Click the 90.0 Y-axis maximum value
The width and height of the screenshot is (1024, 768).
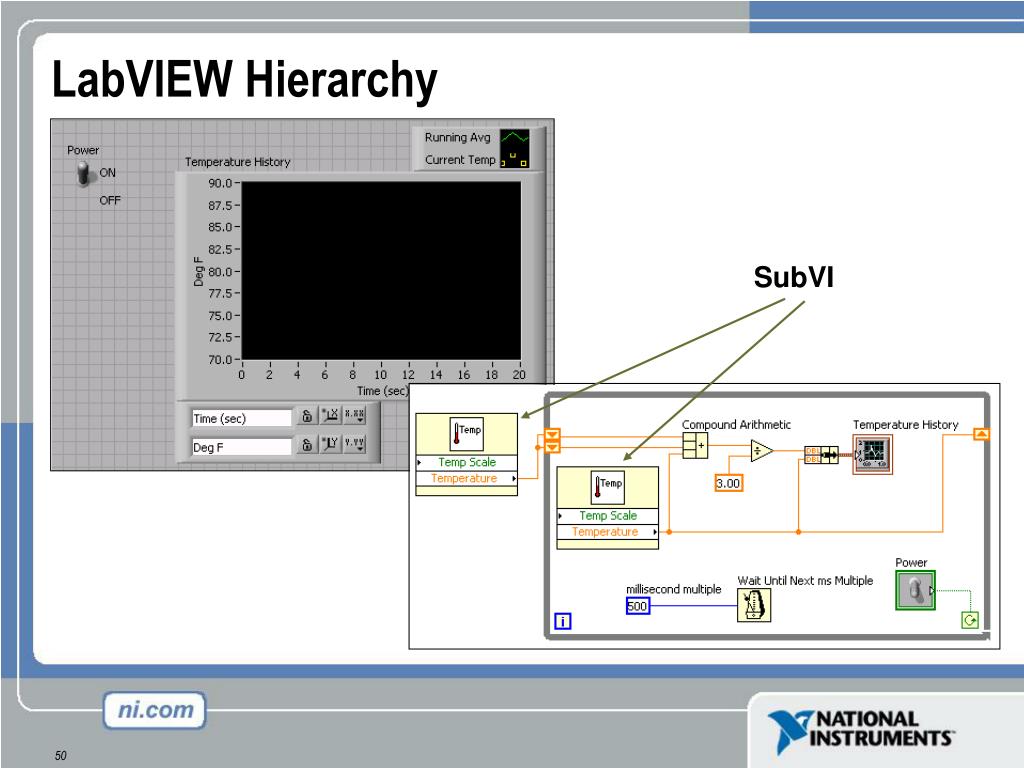click(220, 184)
